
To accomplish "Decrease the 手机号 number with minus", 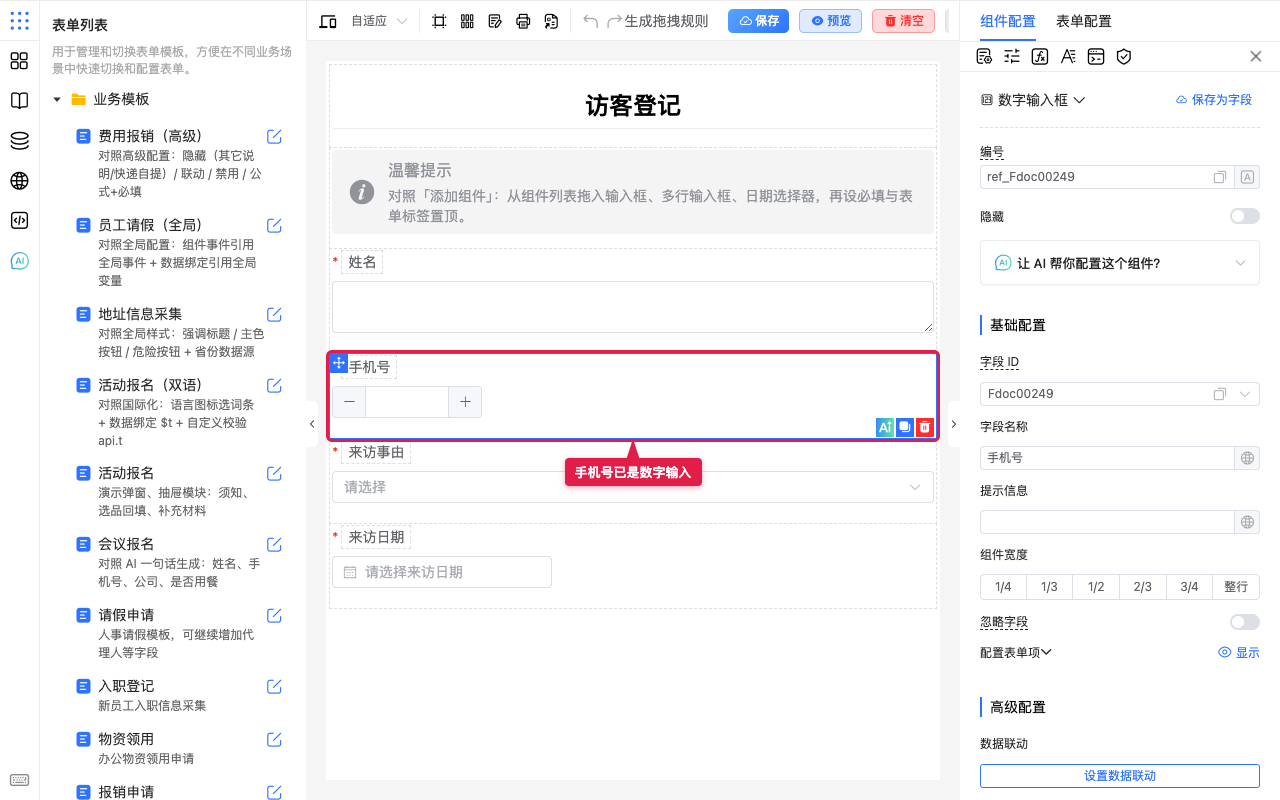I will (349, 402).
